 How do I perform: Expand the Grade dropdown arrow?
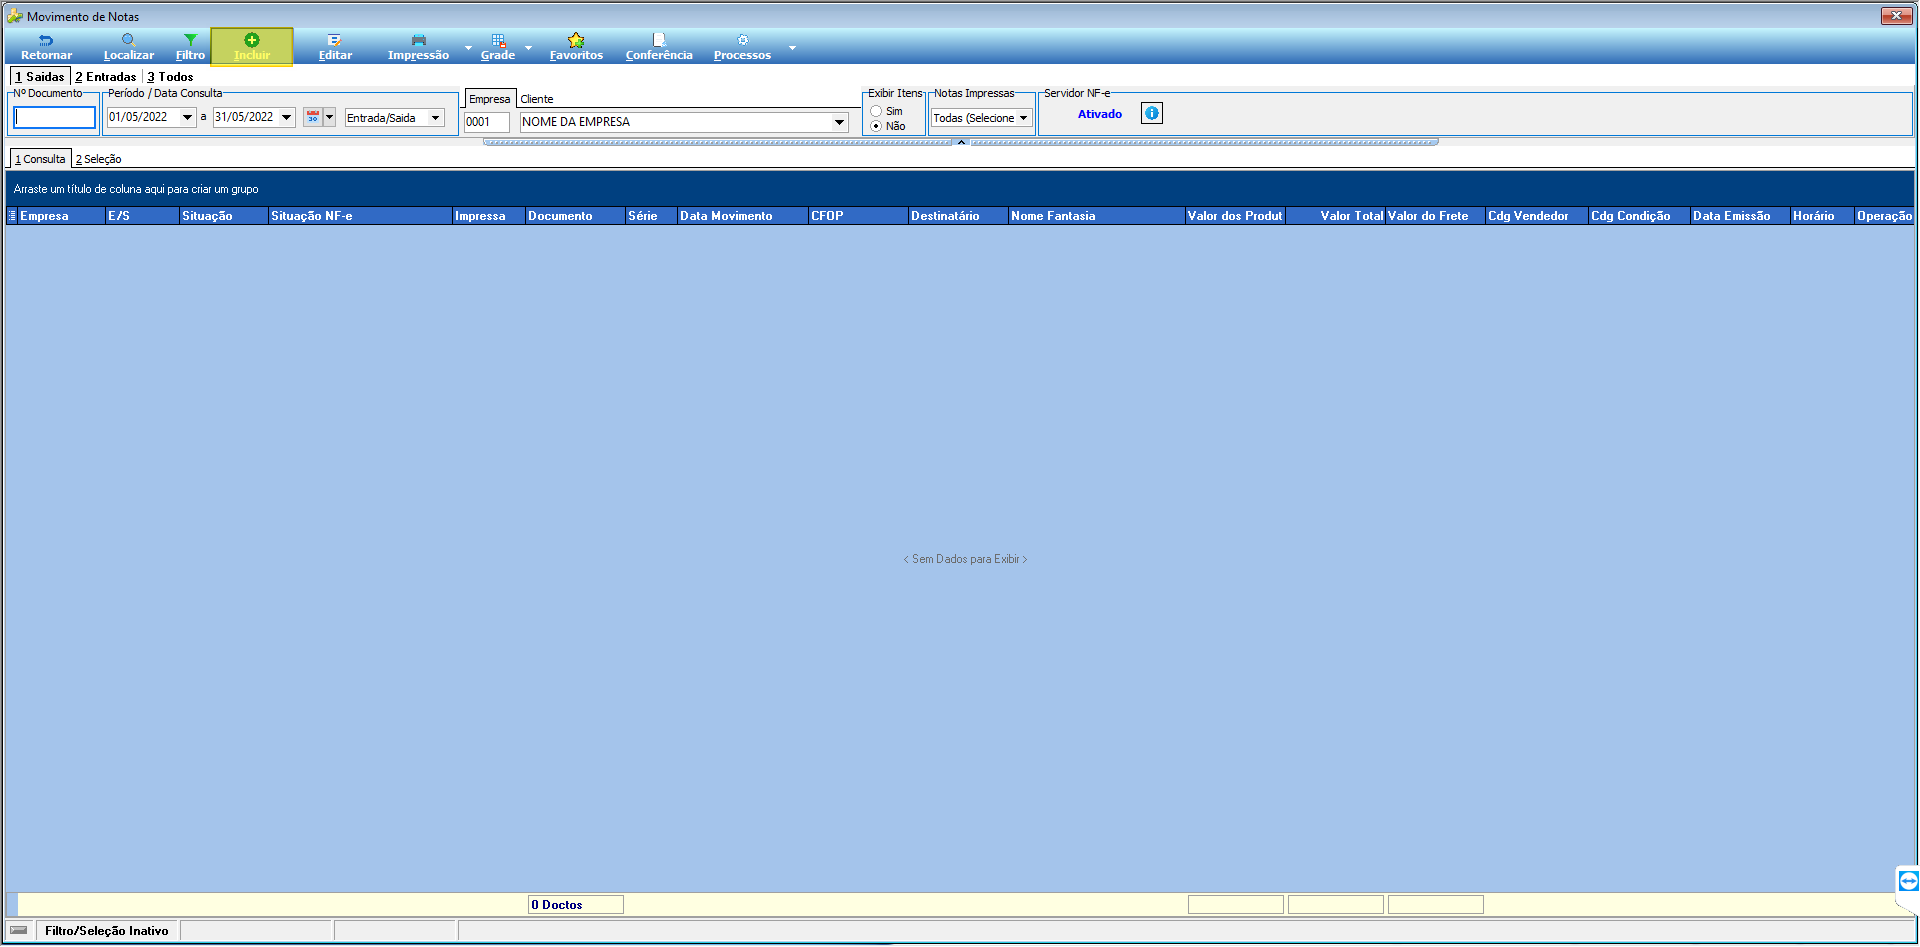pos(528,47)
